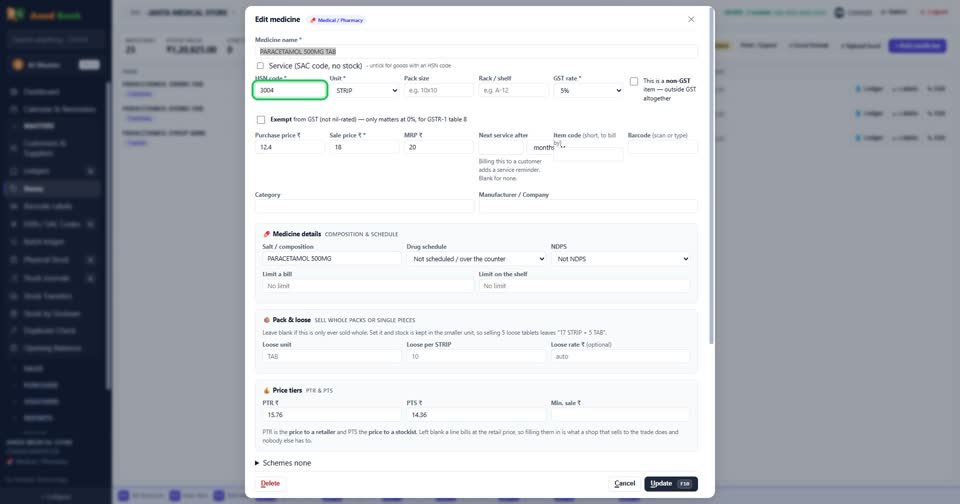Click the Limit on the shelf field
The height and width of the screenshot is (504, 960).
[x=584, y=286]
